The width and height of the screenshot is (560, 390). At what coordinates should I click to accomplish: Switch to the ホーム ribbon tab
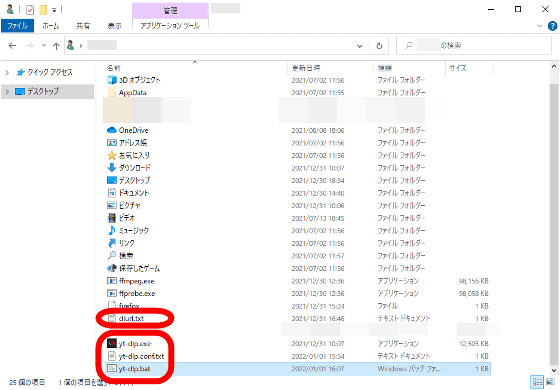[50, 26]
